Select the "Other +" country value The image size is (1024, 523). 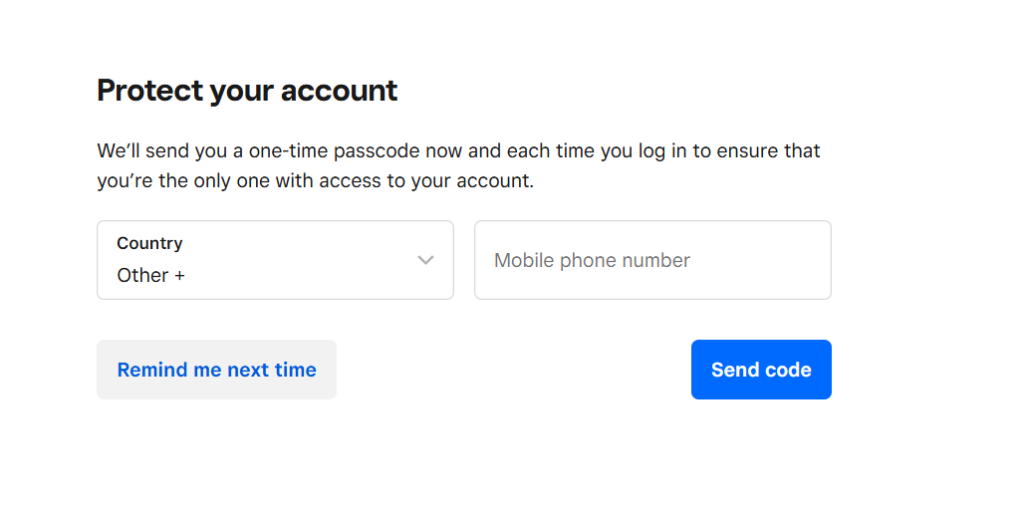151,276
